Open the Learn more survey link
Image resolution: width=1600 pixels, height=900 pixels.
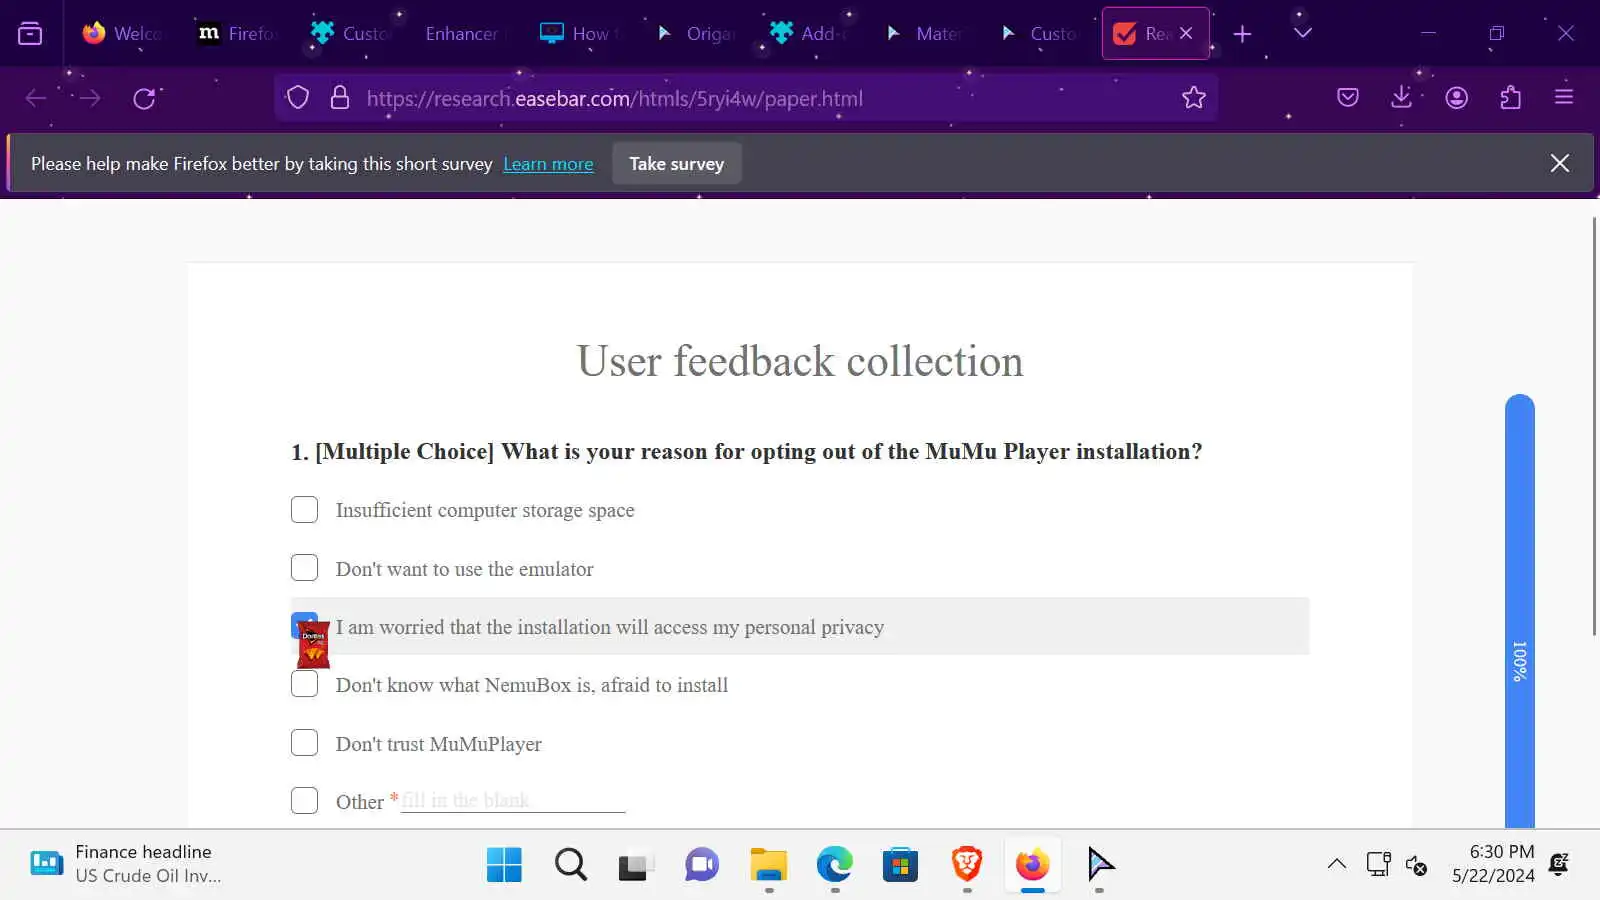point(548,164)
